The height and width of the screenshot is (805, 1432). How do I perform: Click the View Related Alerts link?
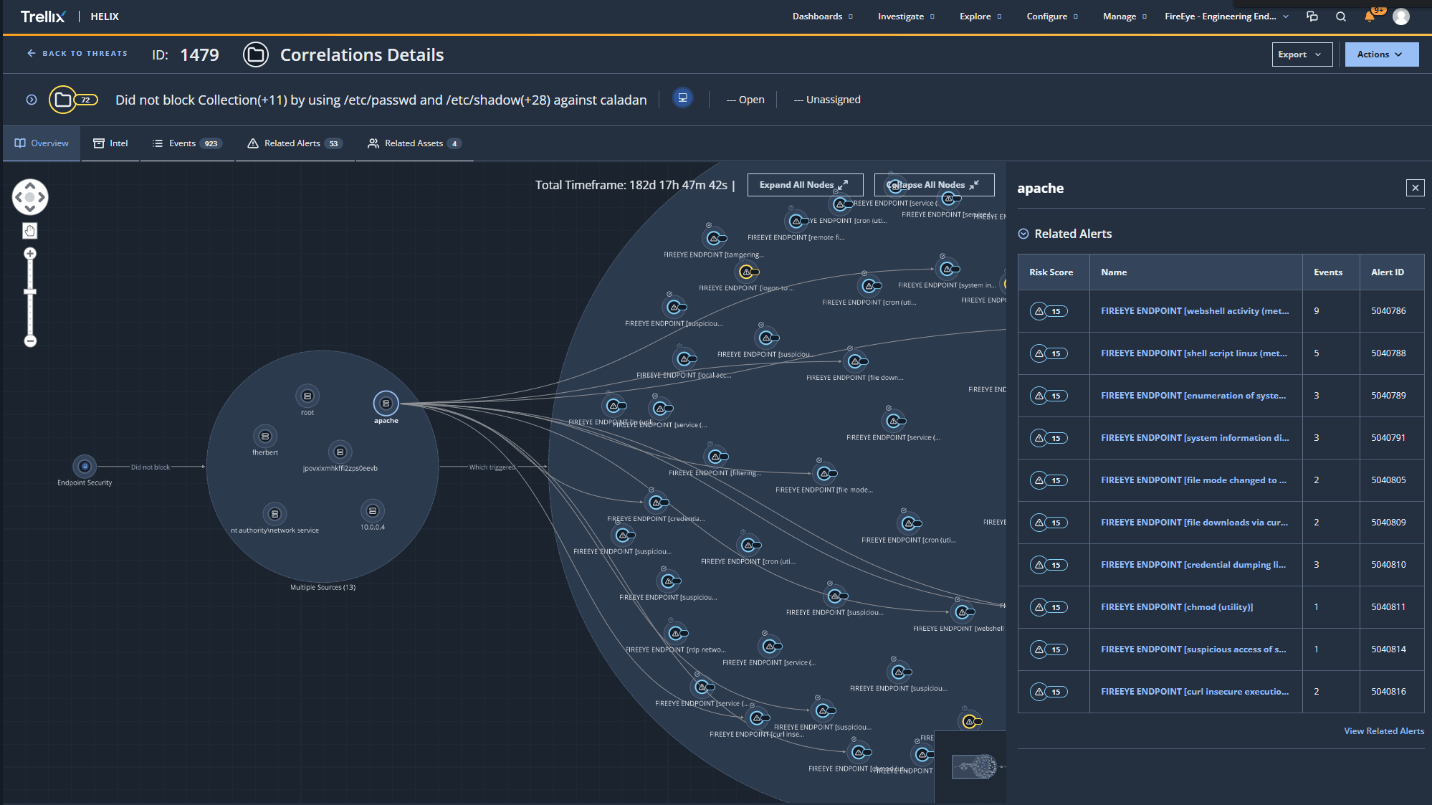[1383, 731]
